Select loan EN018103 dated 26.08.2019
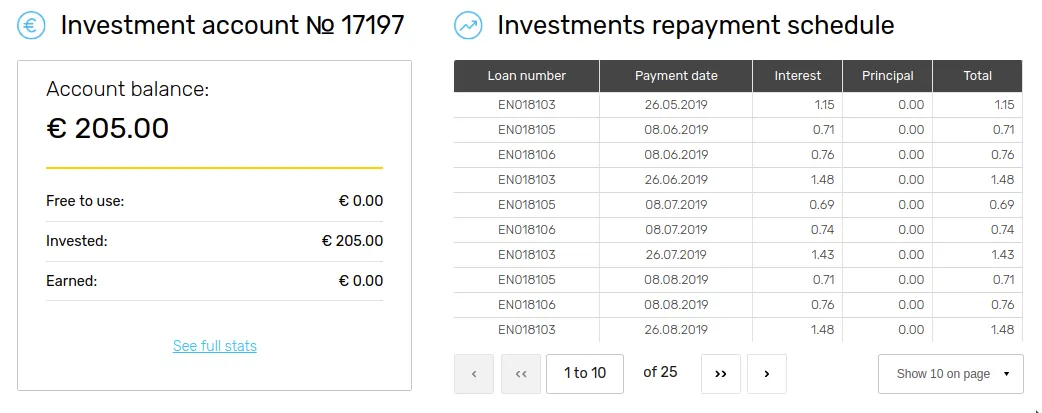The height and width of the screenshot is (413, 1042). pos(738,329)
